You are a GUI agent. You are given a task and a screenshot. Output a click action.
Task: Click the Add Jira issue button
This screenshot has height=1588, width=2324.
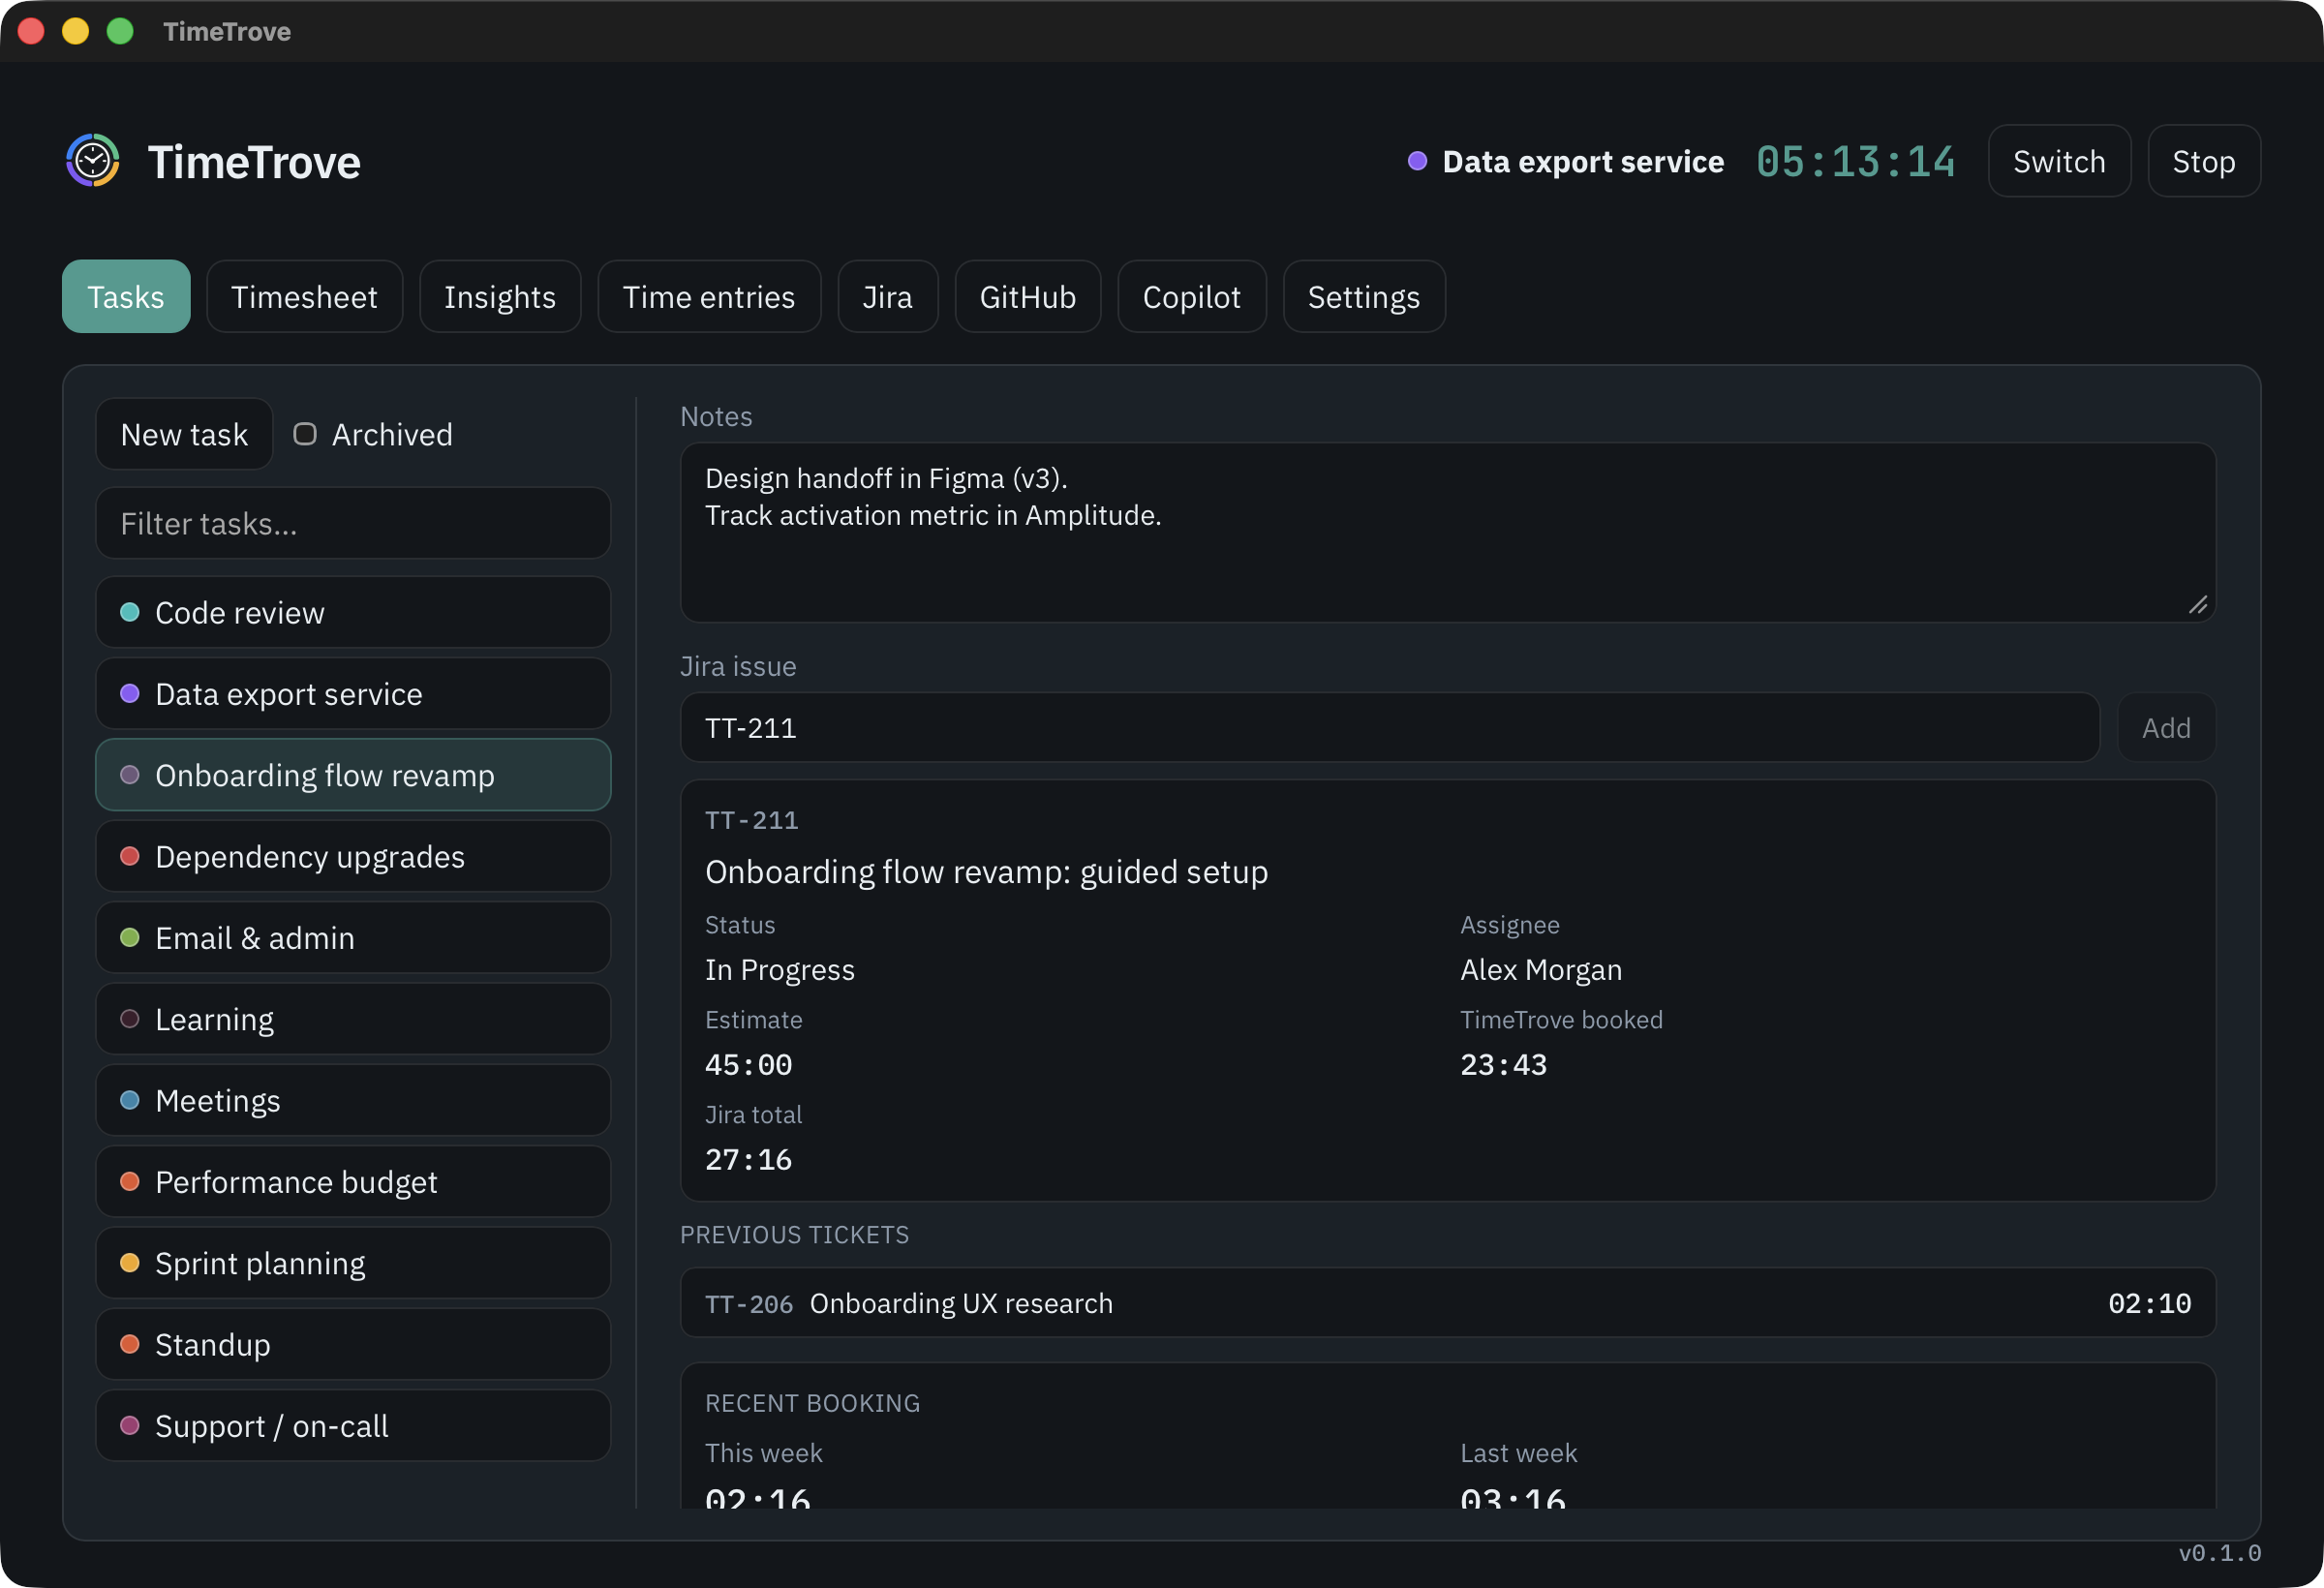(2166, 728)
